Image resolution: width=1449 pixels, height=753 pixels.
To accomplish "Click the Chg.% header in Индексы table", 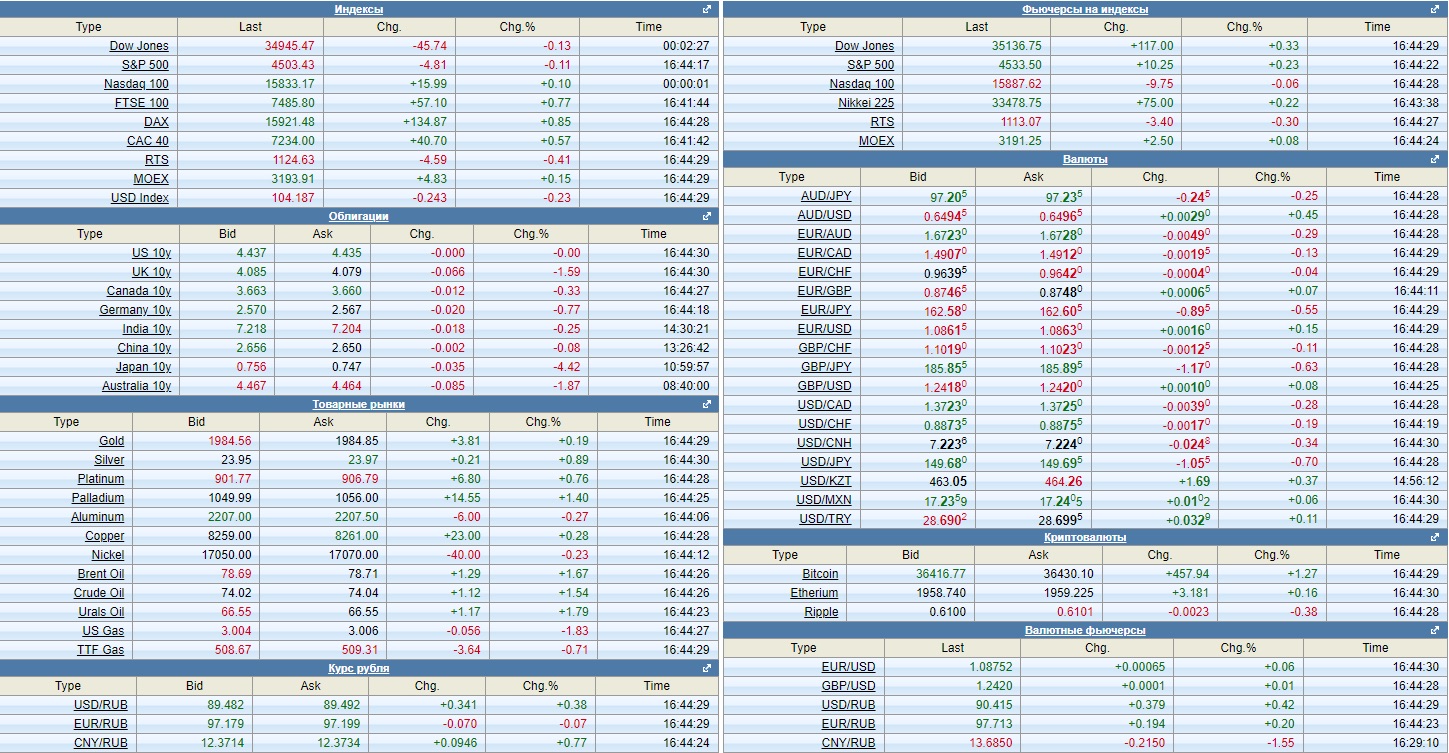I will pyautogui.click(x=517, y=27).
